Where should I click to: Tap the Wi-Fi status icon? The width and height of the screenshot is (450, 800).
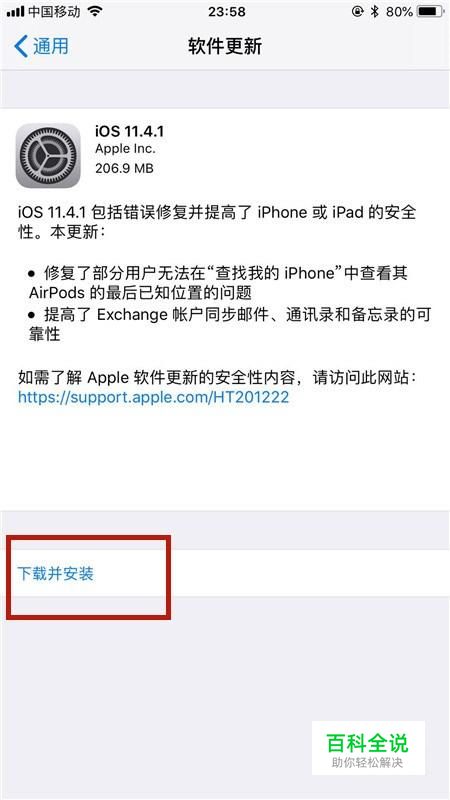95,11
